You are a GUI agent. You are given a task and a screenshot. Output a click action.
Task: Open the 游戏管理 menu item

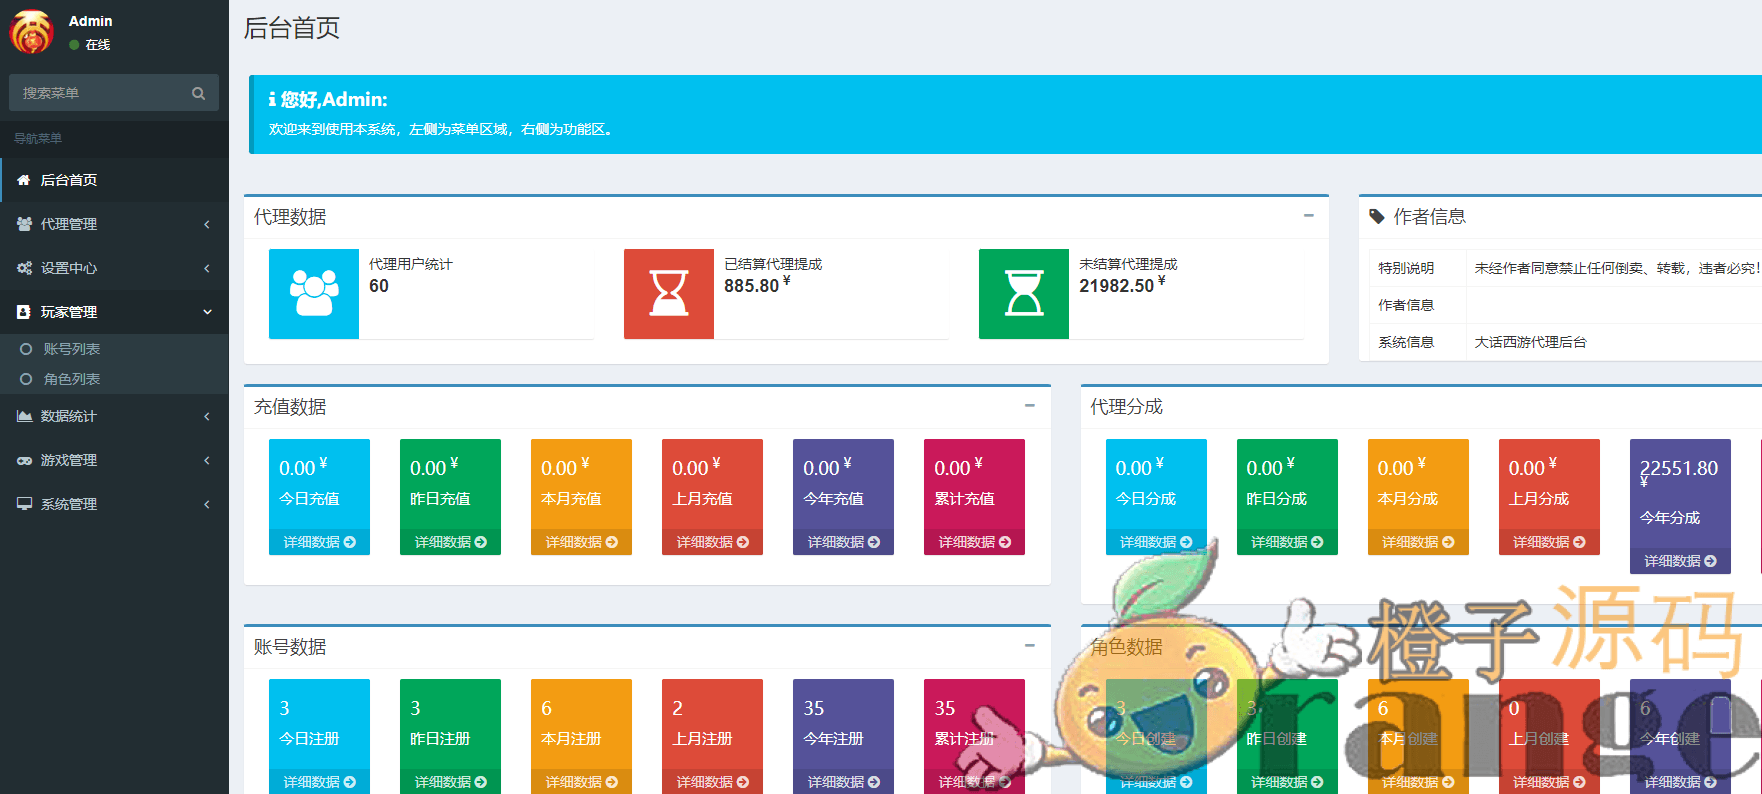(x=114, y=460)
